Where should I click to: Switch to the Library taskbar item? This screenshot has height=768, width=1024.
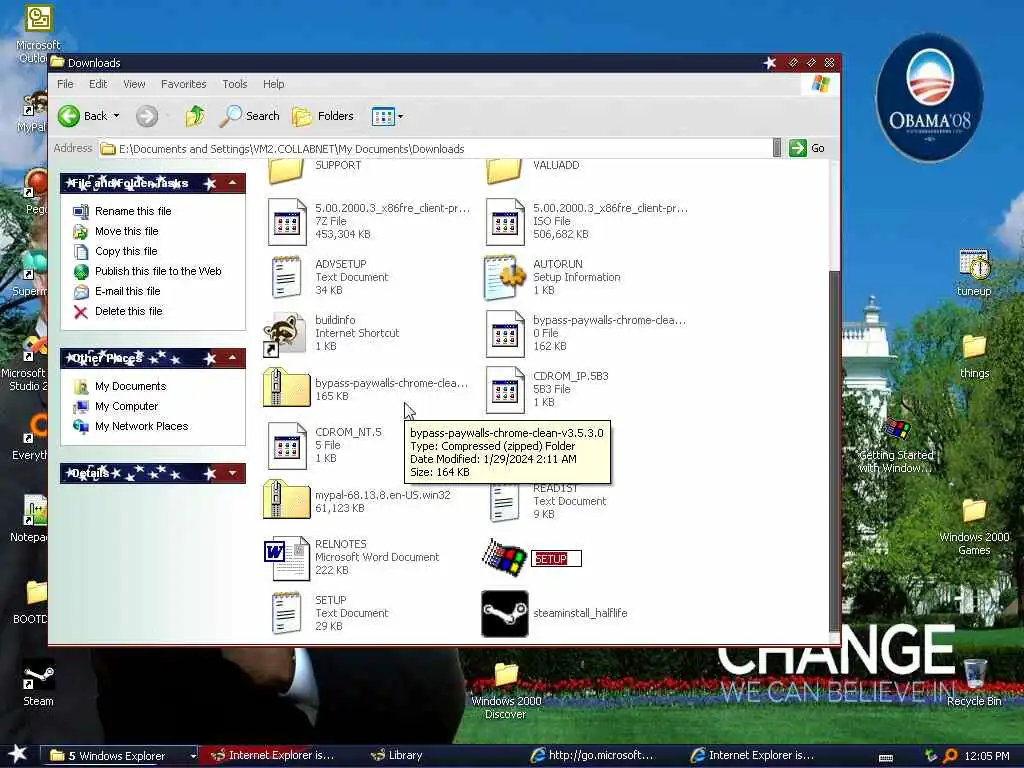click(x=397, y=756)
